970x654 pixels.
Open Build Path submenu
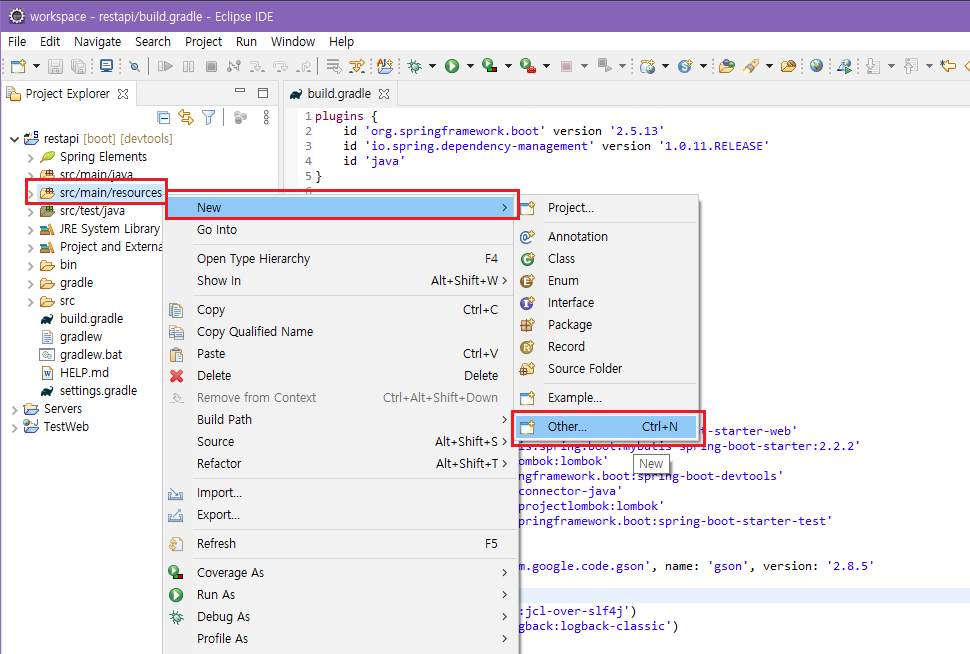338,420
